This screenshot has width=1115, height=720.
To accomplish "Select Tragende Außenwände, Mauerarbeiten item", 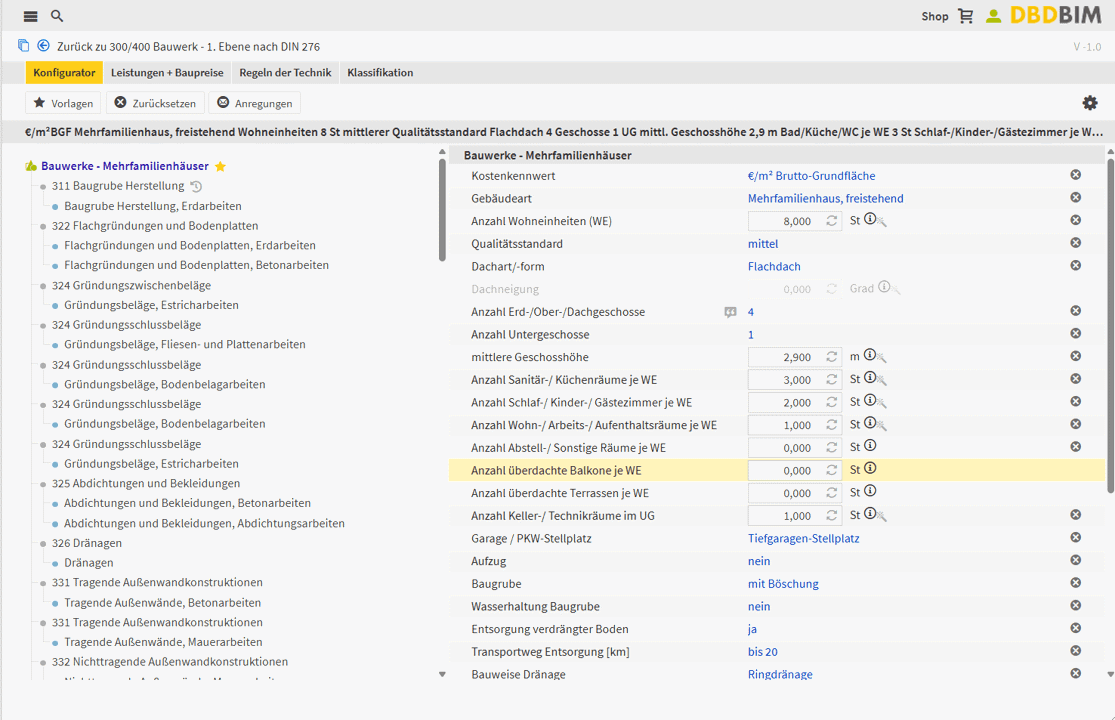I will [164, 642].
